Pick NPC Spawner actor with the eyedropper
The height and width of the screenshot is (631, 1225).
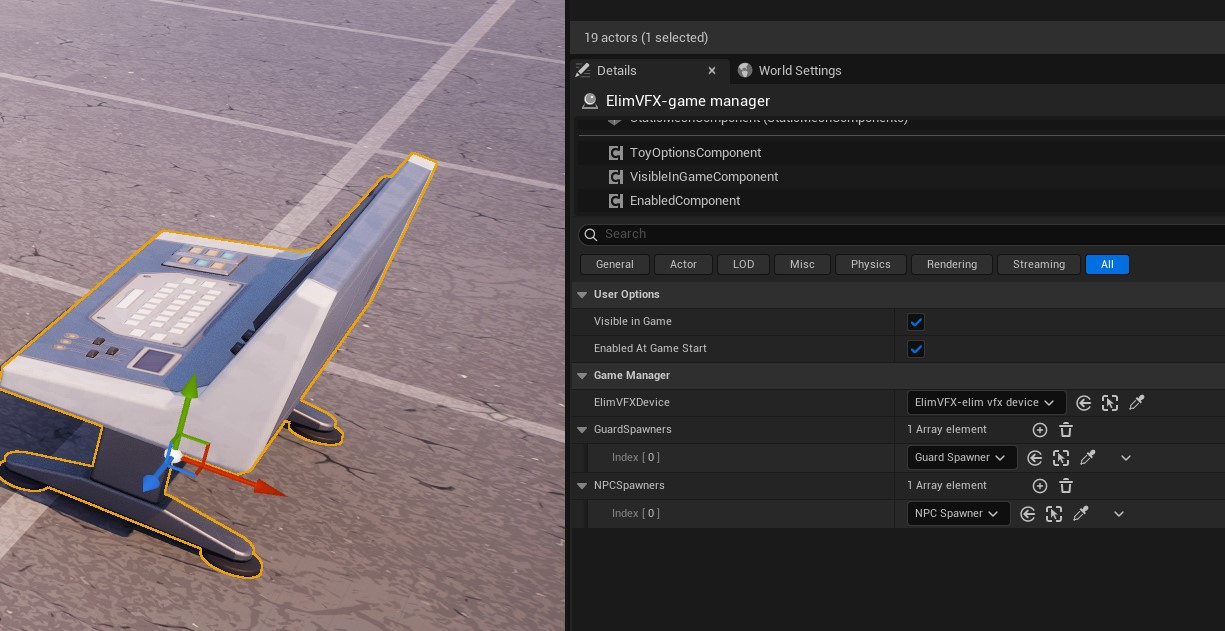coord(1081,514)
